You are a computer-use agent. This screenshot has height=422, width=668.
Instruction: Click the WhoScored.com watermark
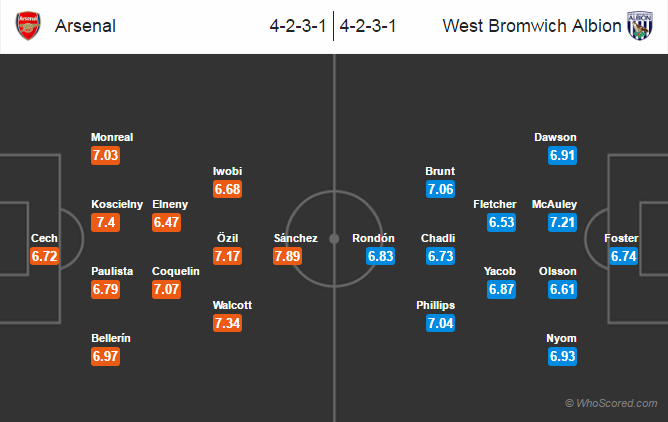coord(611,403)
